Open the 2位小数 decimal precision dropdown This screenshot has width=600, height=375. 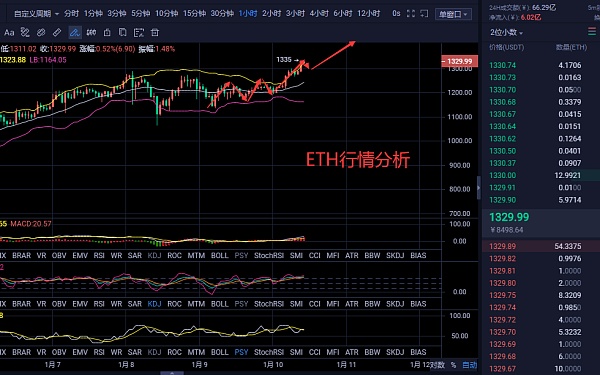(x=506, y=33)
